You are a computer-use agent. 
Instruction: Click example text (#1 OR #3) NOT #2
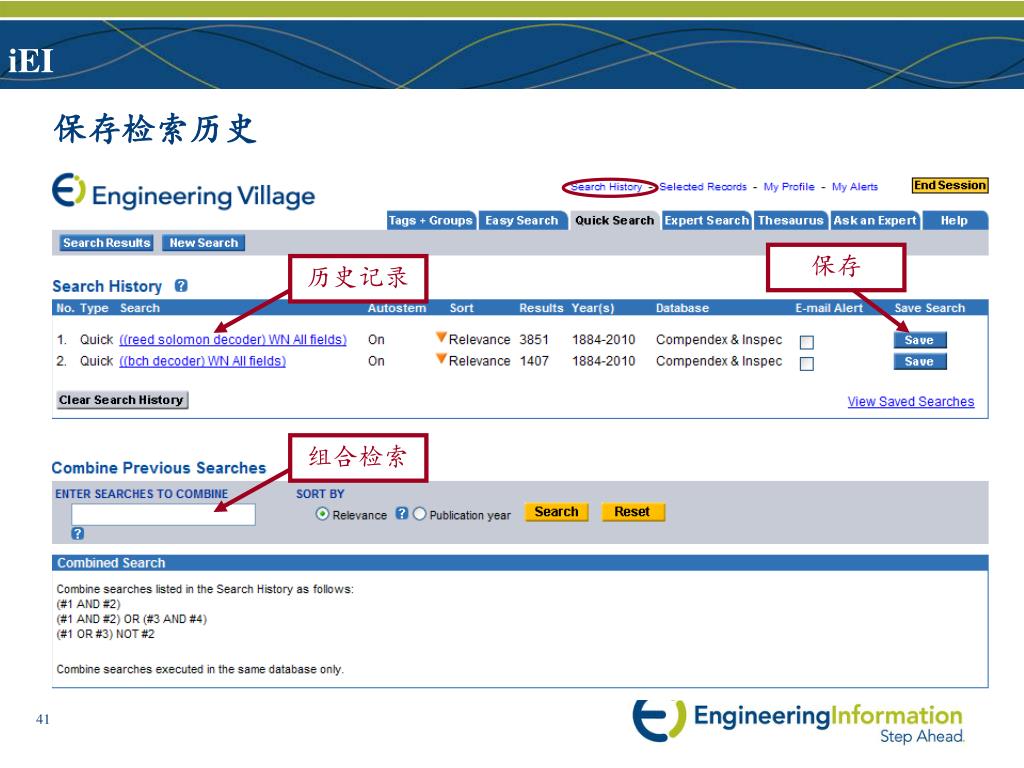[x=105, y=634]
